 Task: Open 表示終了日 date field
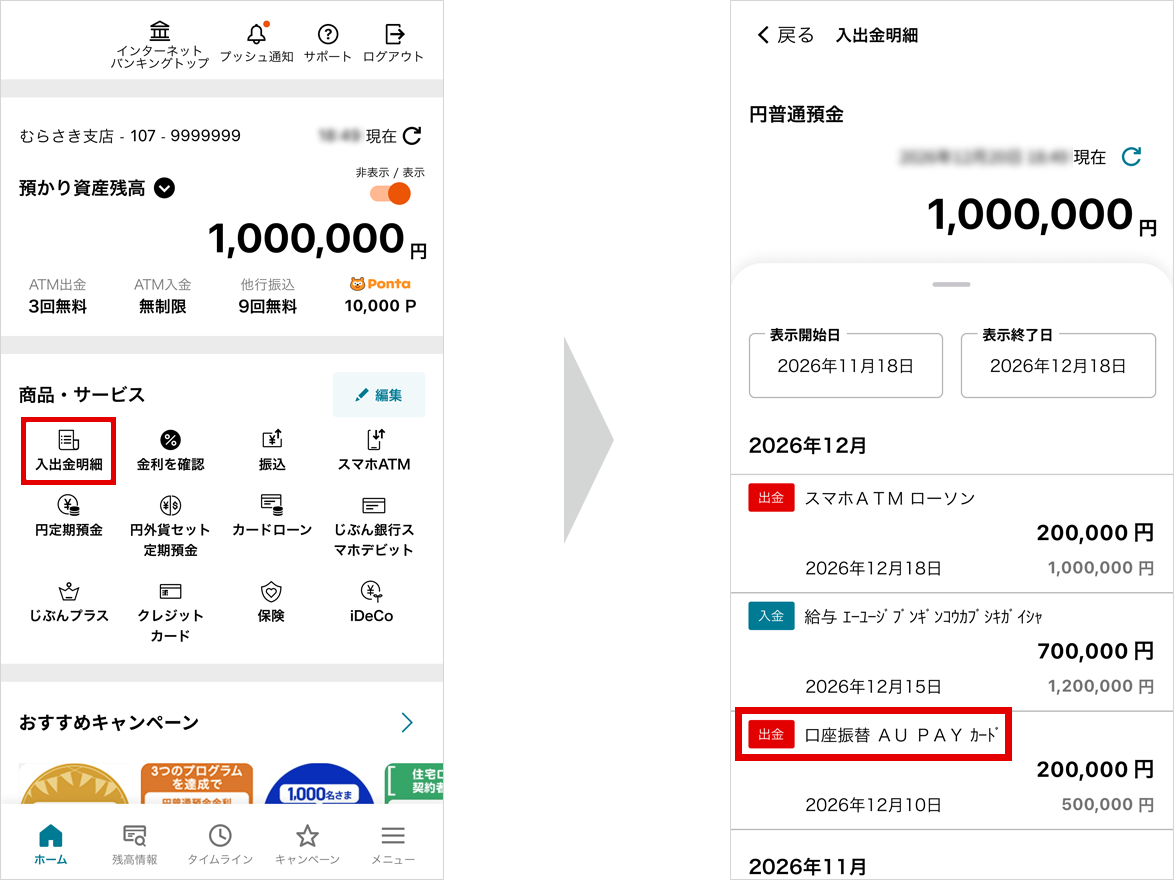click(x=1058, y=365)
